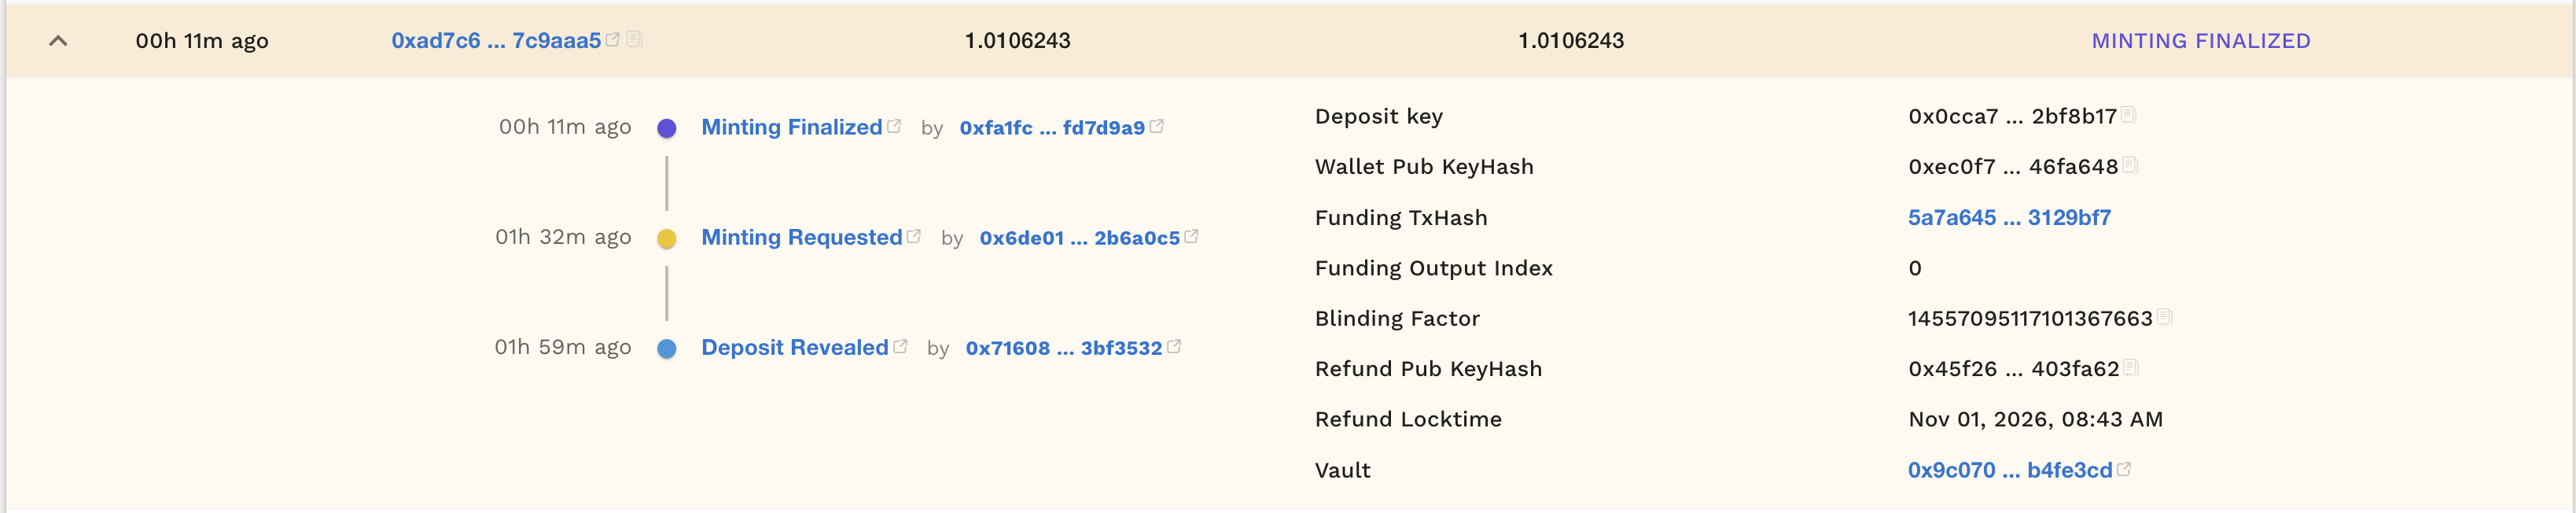Open external link for address 0xfa1fc
2576x513 pixels.
click(x=1158, y=126)
